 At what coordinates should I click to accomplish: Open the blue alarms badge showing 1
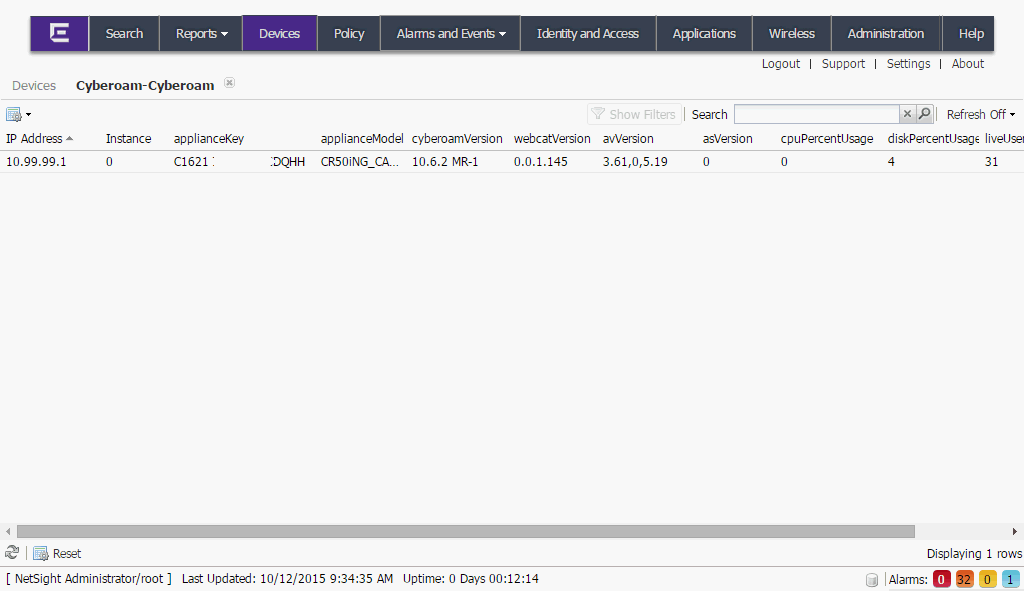coord(1010,579)
